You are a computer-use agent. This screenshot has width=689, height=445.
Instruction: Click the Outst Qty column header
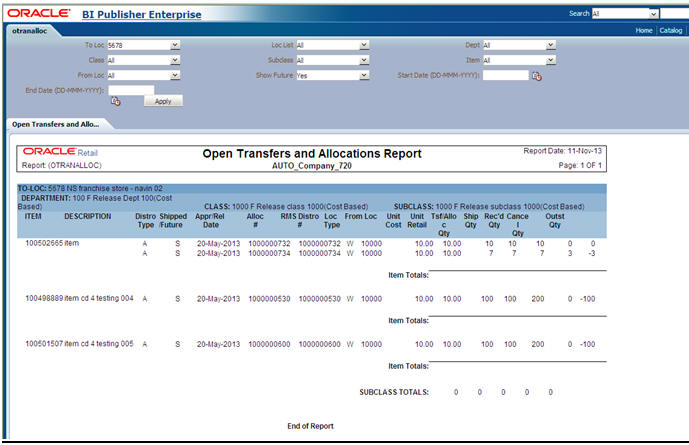tap(555, 221)
